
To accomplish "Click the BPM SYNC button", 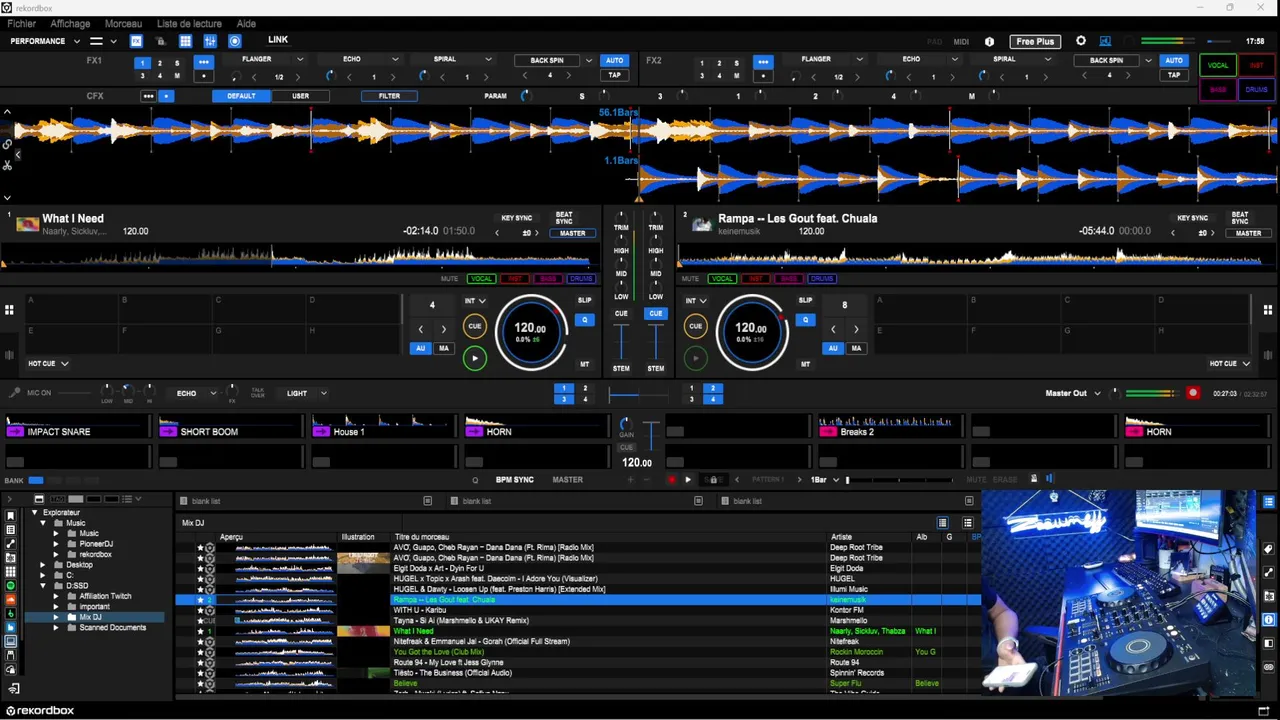I will pos(515,480).
